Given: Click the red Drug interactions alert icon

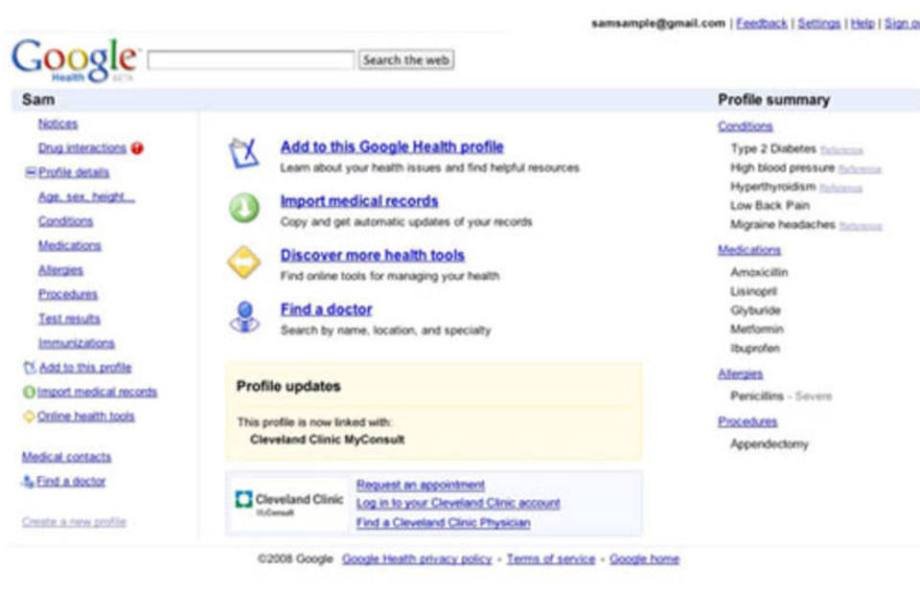Looking at the screenshot, I should tap(137, 148).
